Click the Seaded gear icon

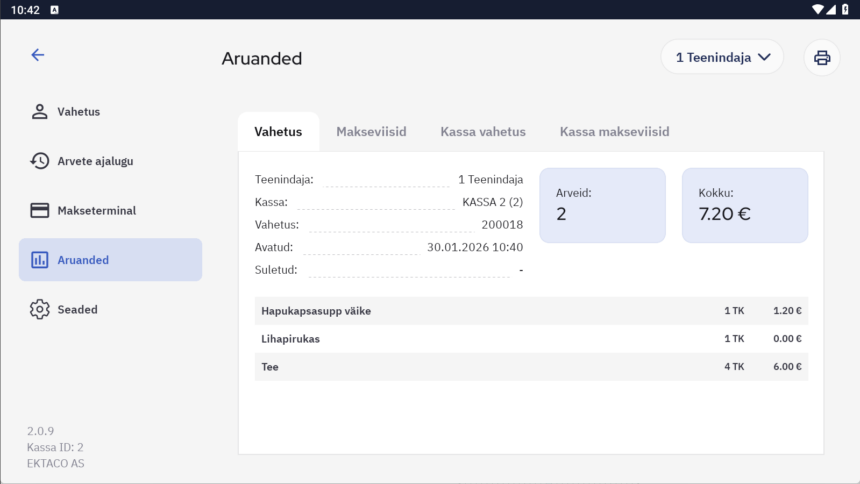pyautogui.click(x=40, y=309)
